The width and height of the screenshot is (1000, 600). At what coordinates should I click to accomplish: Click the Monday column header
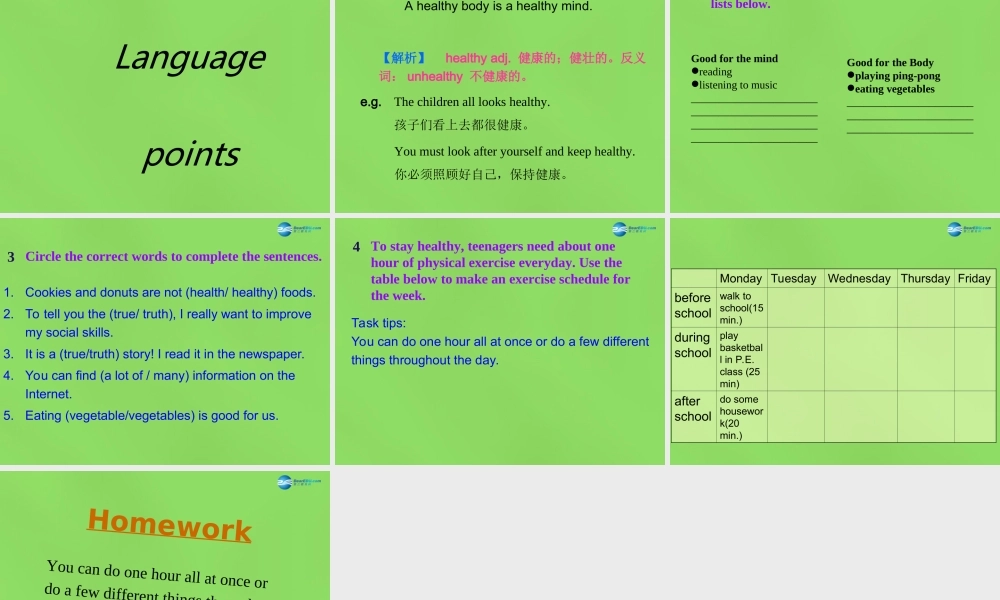[741, 278]
